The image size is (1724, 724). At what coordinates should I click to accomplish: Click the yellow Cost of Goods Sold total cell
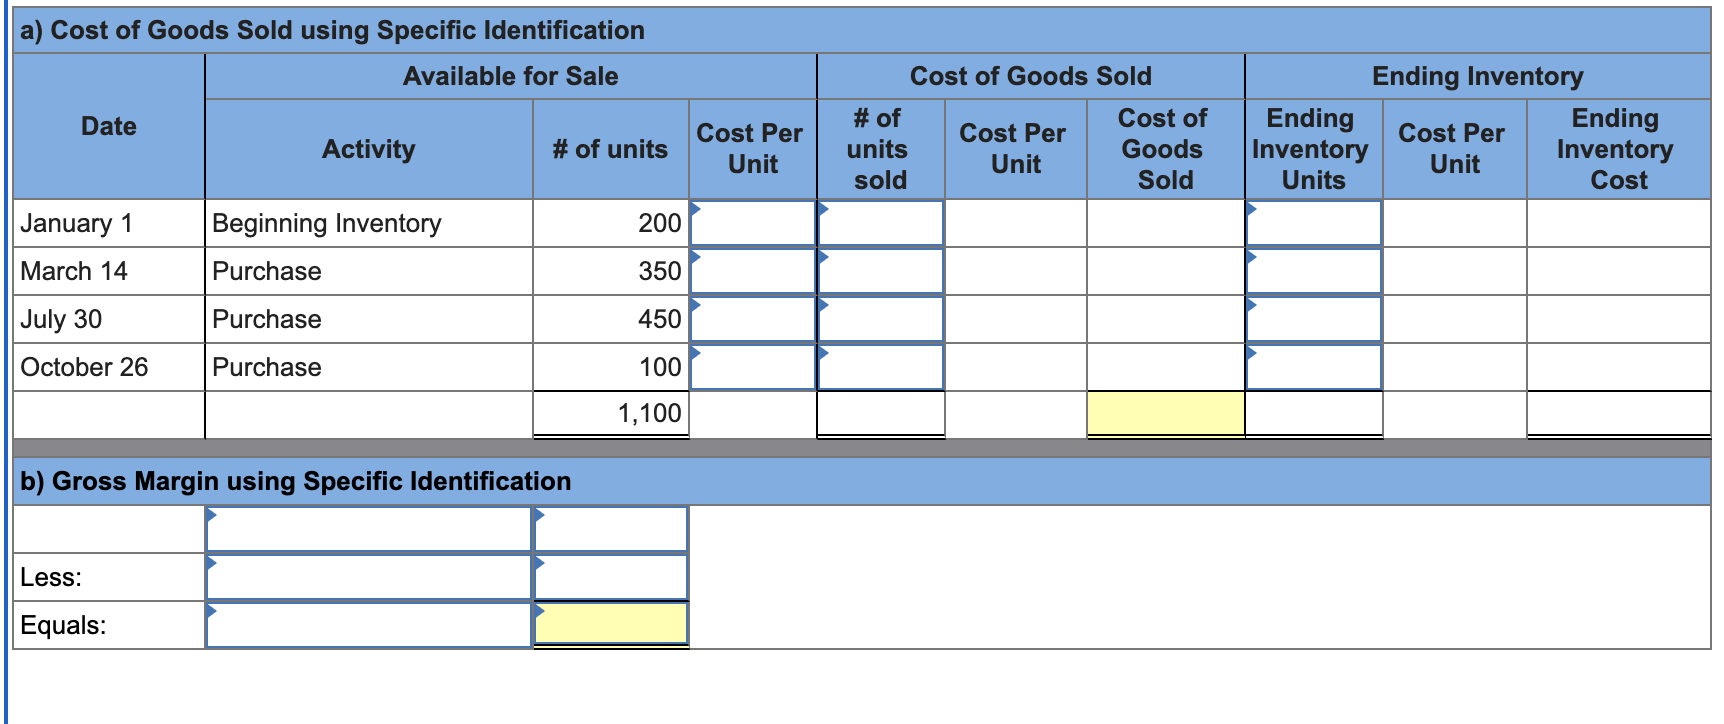[1166, 413]
